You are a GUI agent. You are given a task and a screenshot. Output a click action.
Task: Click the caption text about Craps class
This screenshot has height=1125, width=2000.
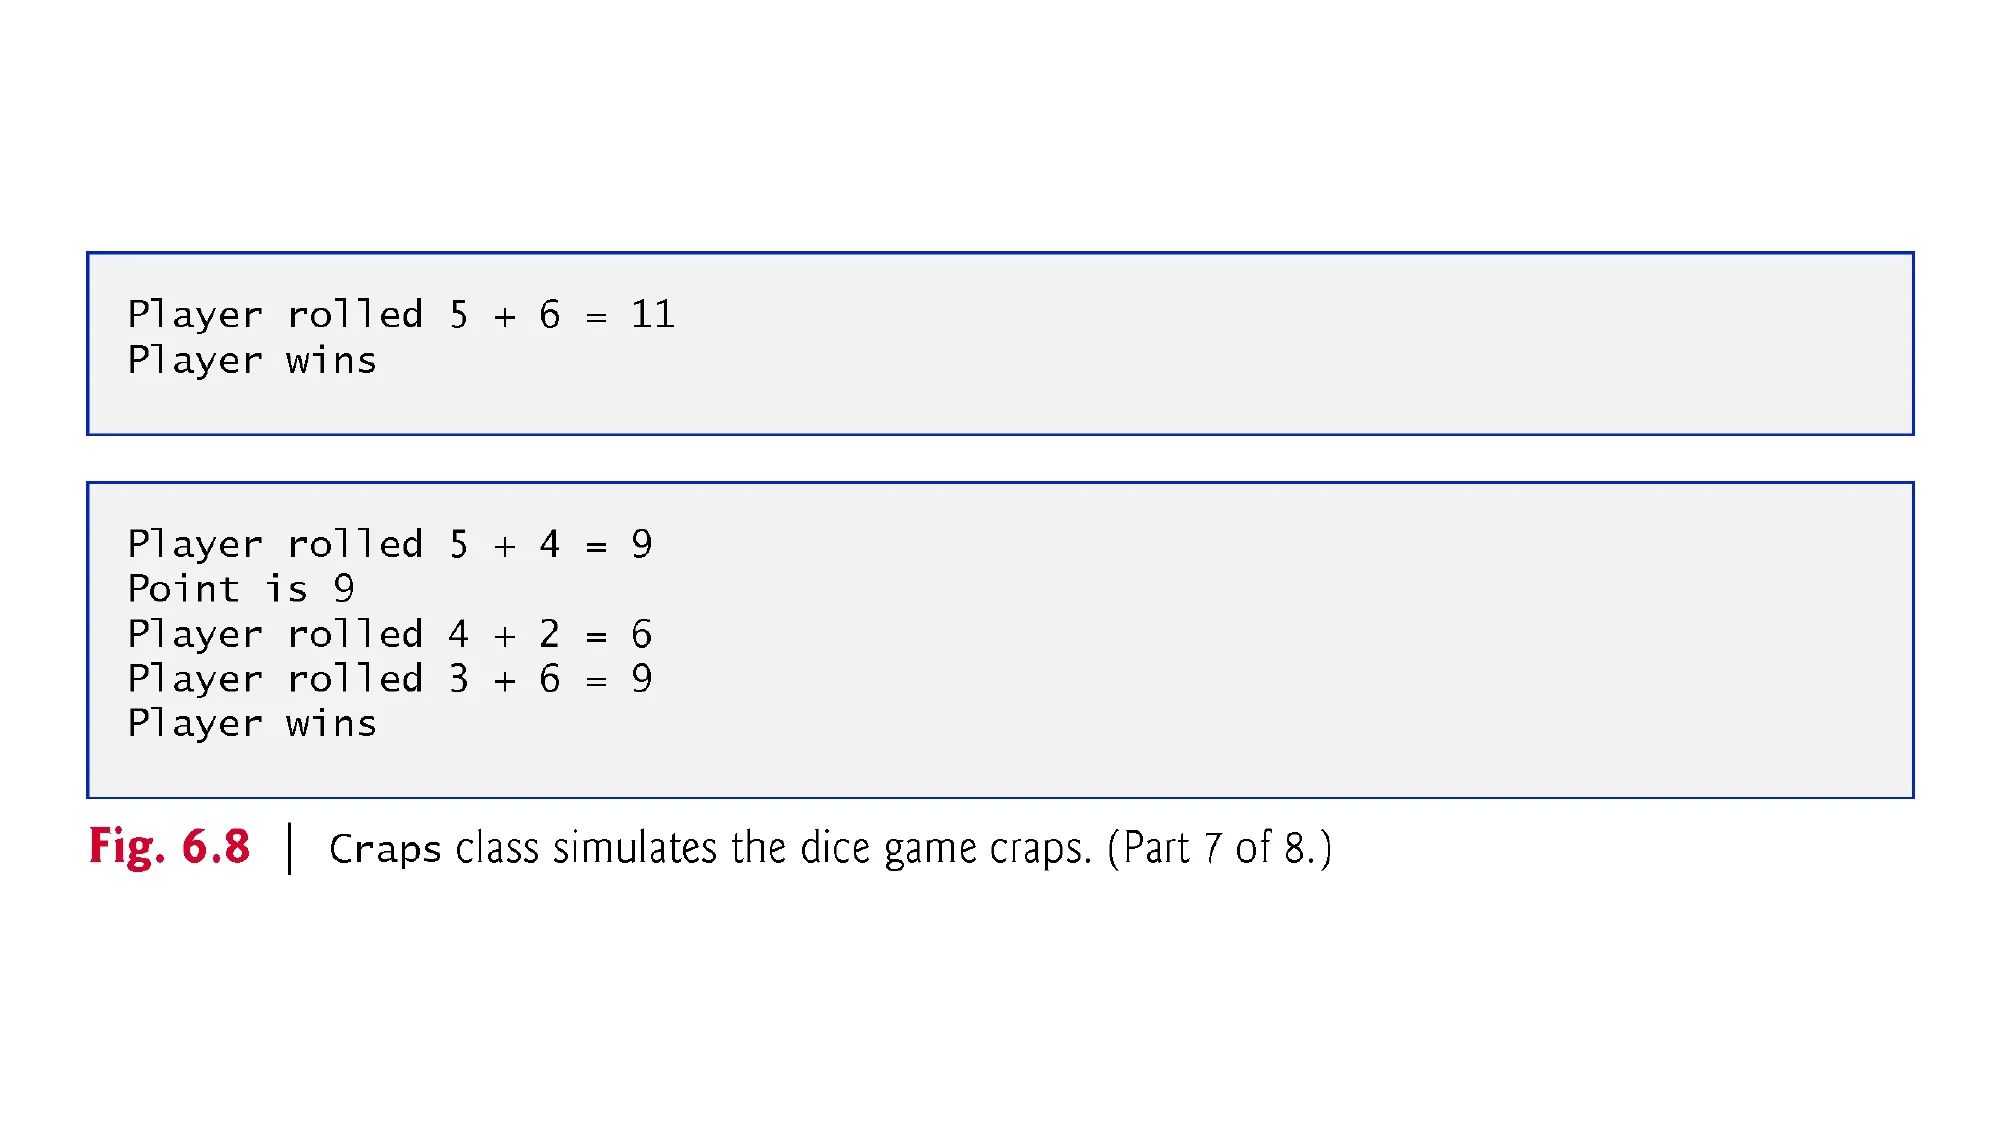tap(830, 848)
